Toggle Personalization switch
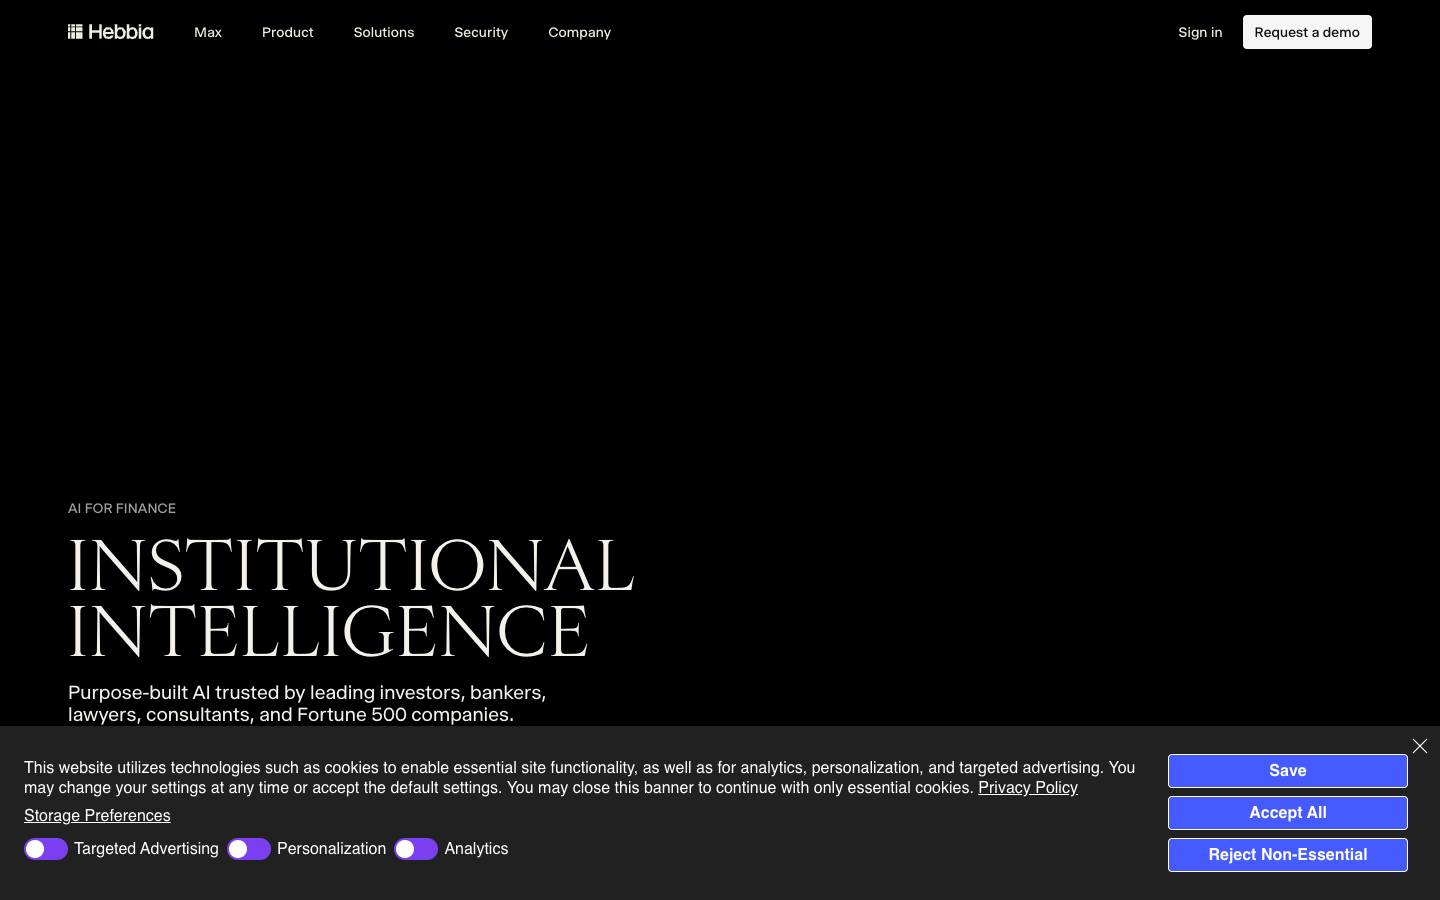Image resolution: width=1440 pixels, height=900 pixels. tap(249, 849)
